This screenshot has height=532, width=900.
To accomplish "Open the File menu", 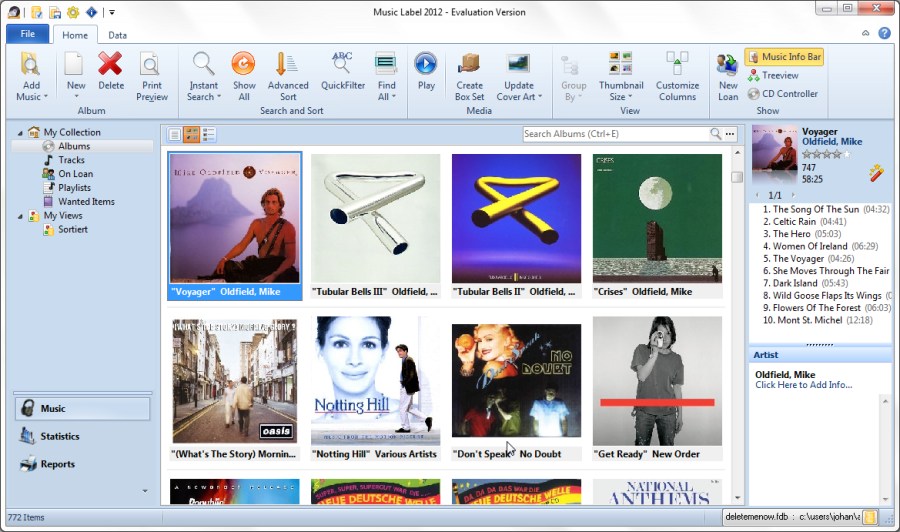I will click(x=28, y=34).
